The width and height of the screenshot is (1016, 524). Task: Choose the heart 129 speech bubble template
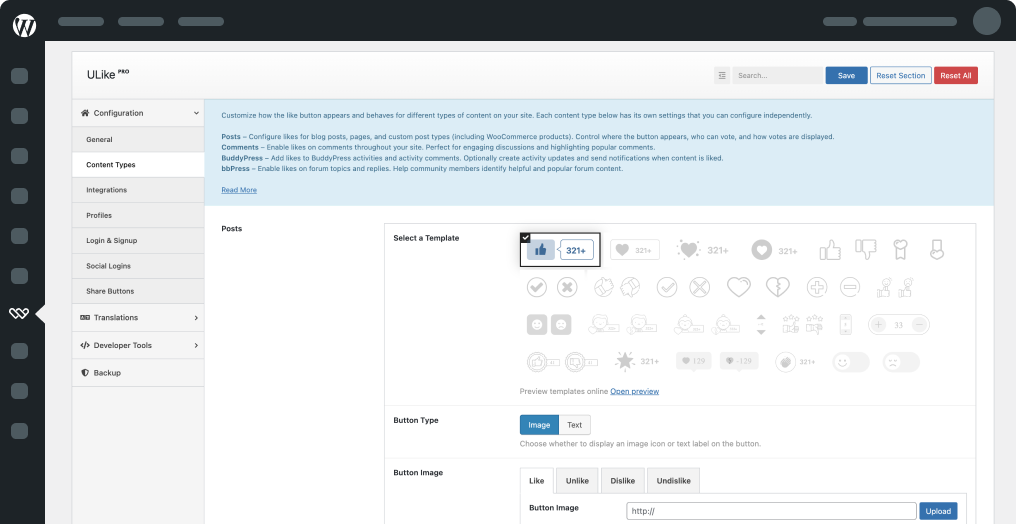click(x=693, y=361)
